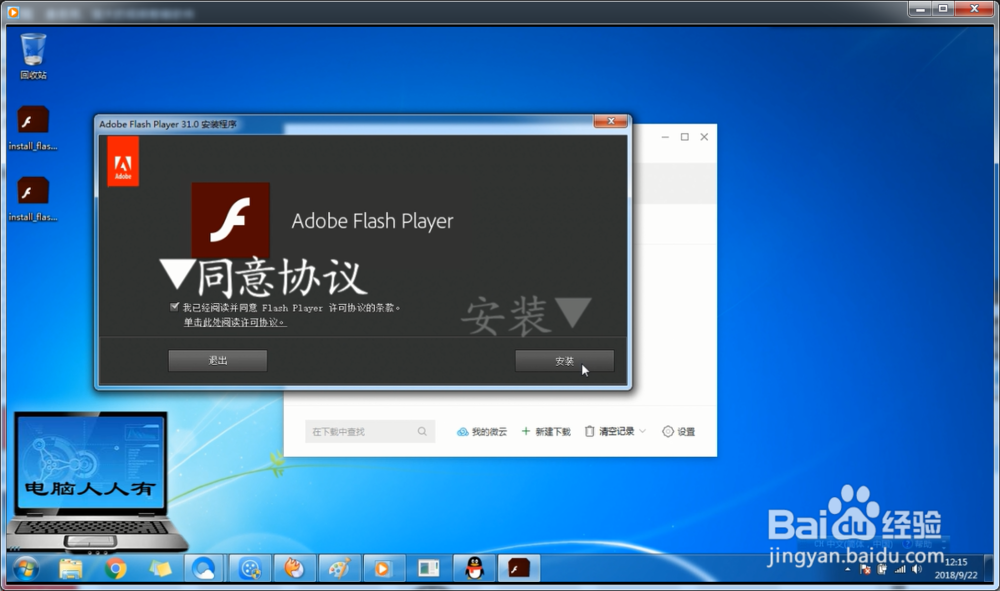Click the 安装 install button
The height and width of the screenshot is (591, 1000).
pos(564,361)
